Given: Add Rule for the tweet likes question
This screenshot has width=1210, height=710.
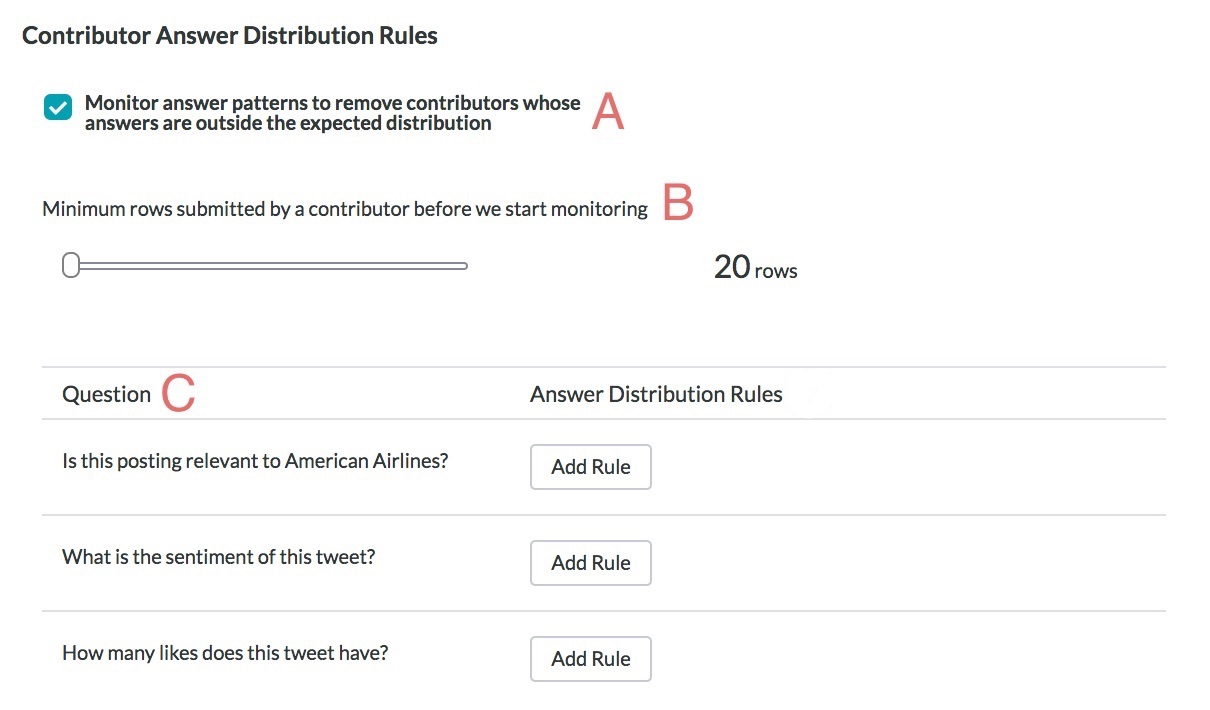Looking at the screenshot, I should click(x=591, y=659).
